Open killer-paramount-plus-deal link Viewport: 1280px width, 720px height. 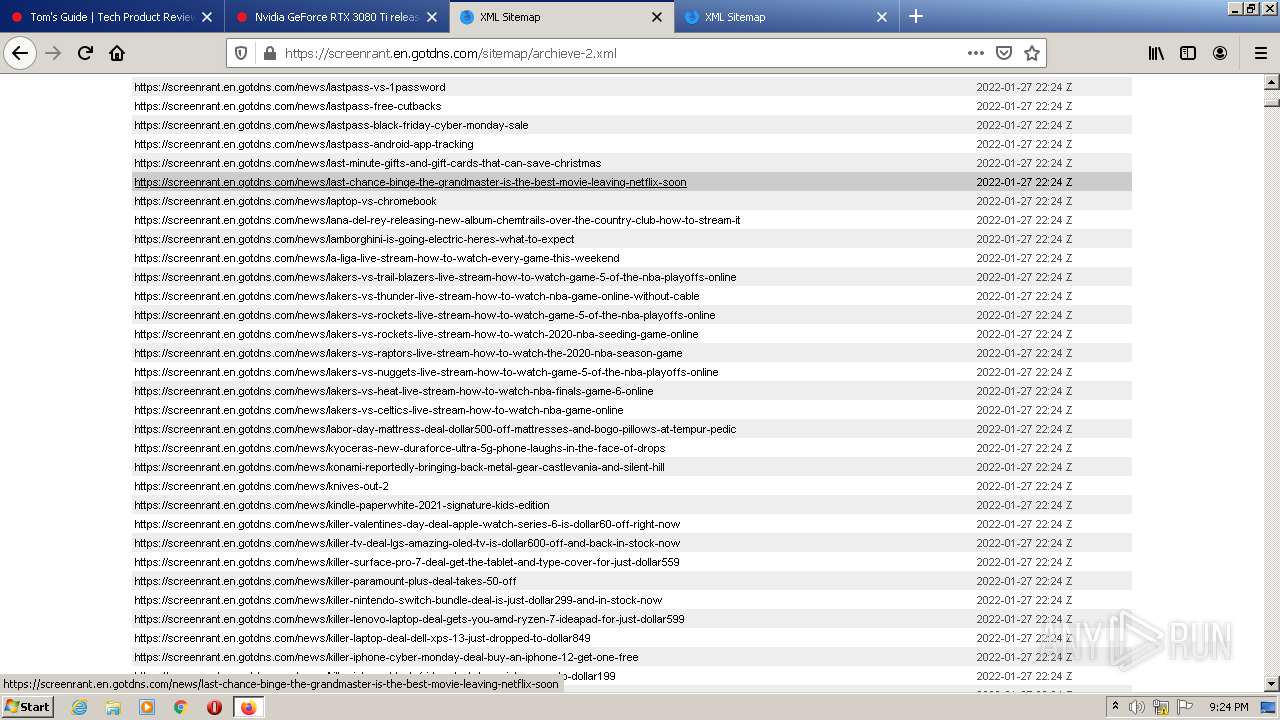tap(325, 581)
